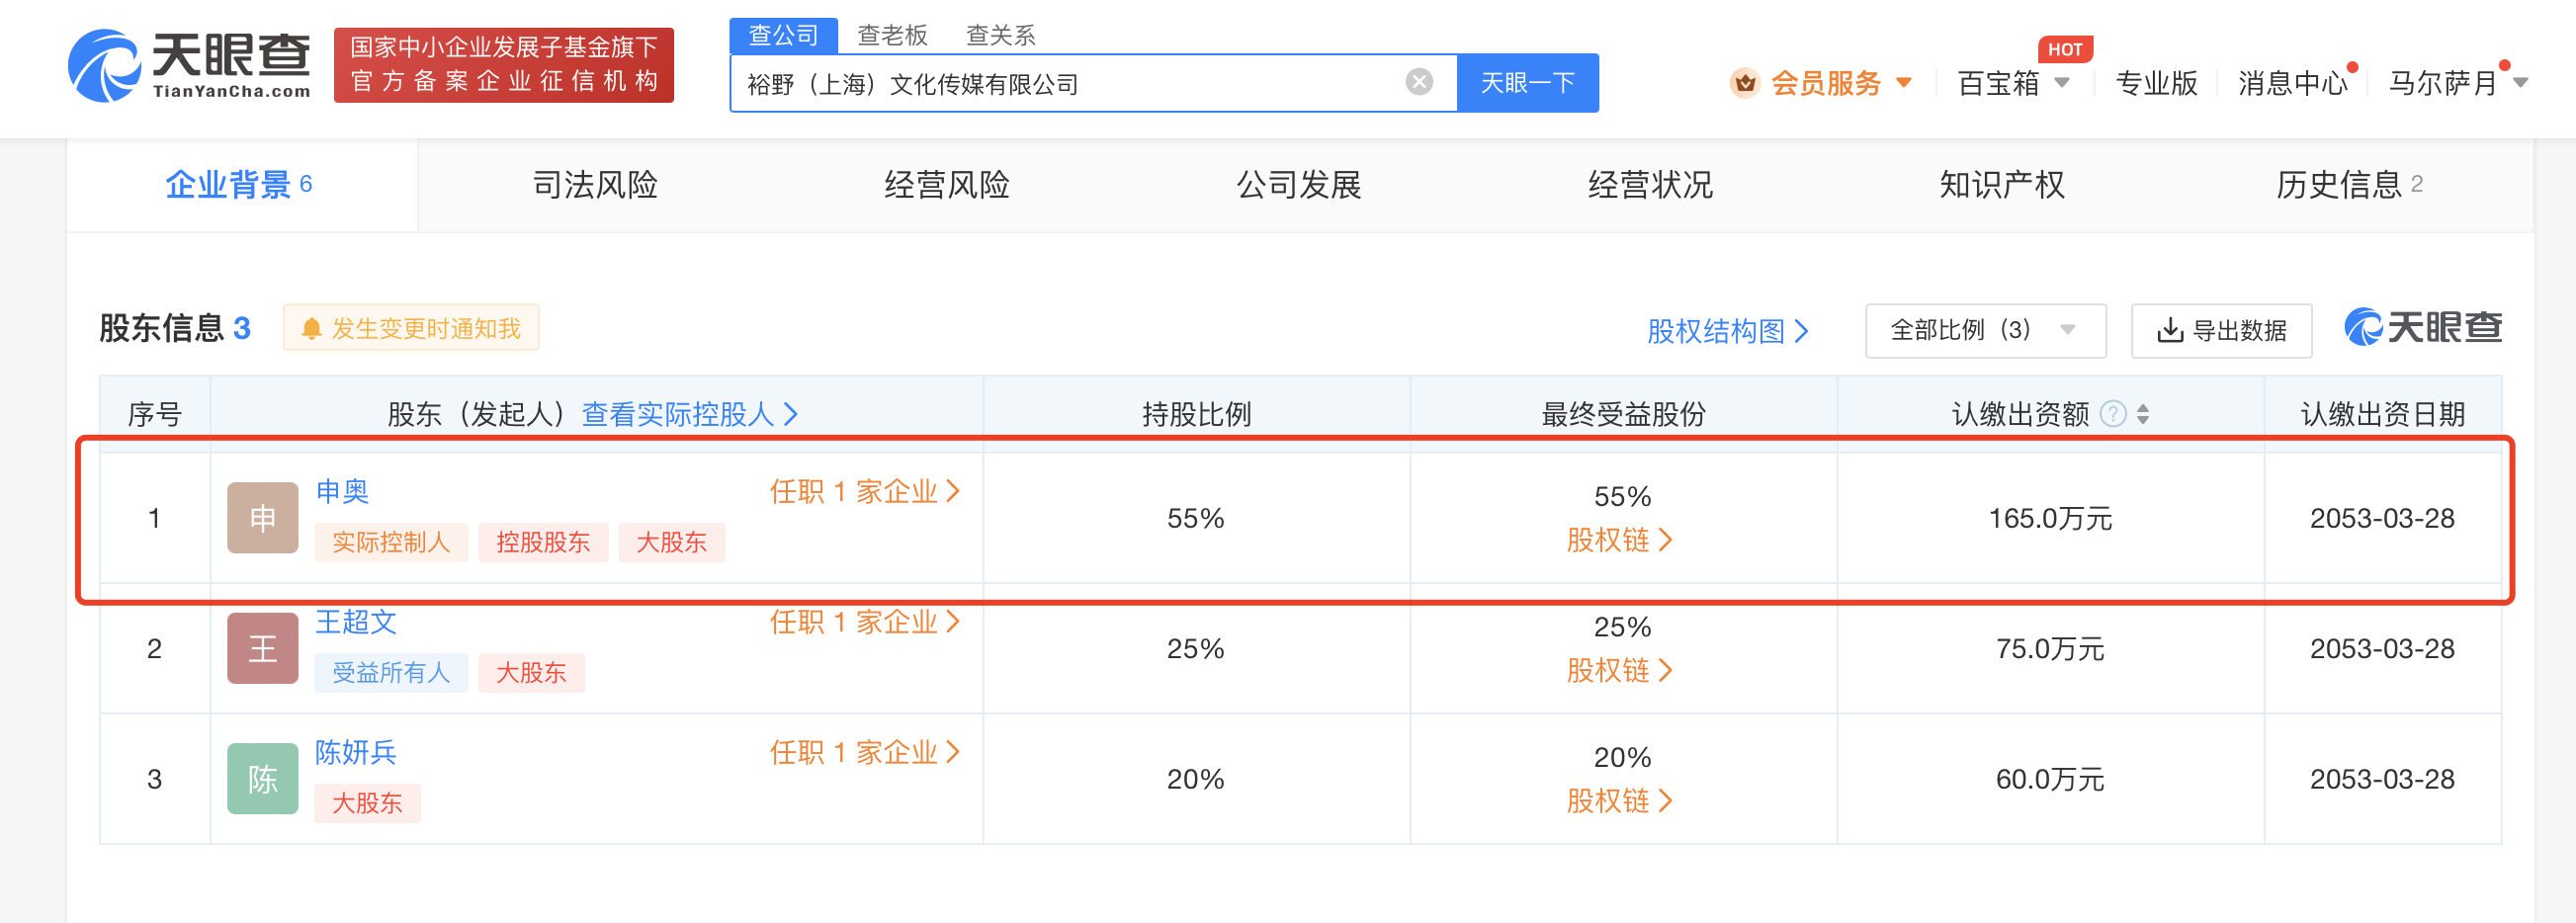Screen dimensions: 2576x923
Task: Click the 165.0万元 capital cell
Action: [x=2050, y=518]
